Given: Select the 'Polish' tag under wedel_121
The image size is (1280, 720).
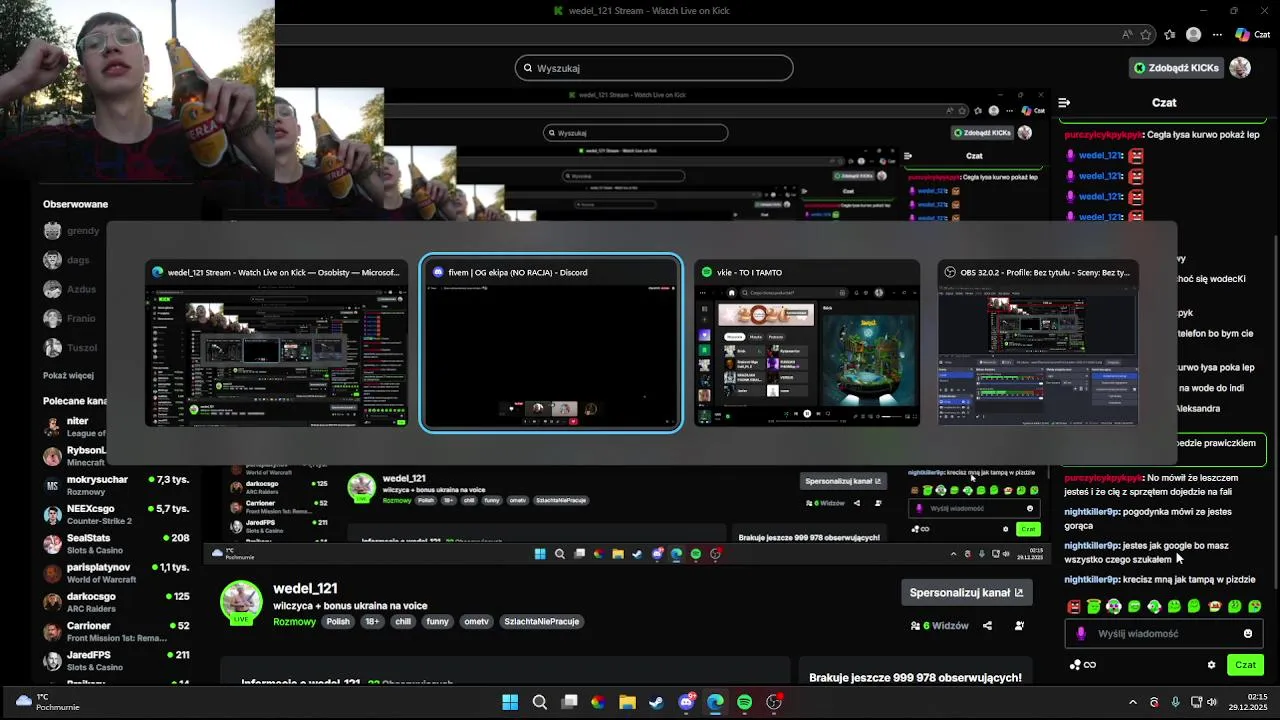Looking at the screenshot, I should 338,621.
